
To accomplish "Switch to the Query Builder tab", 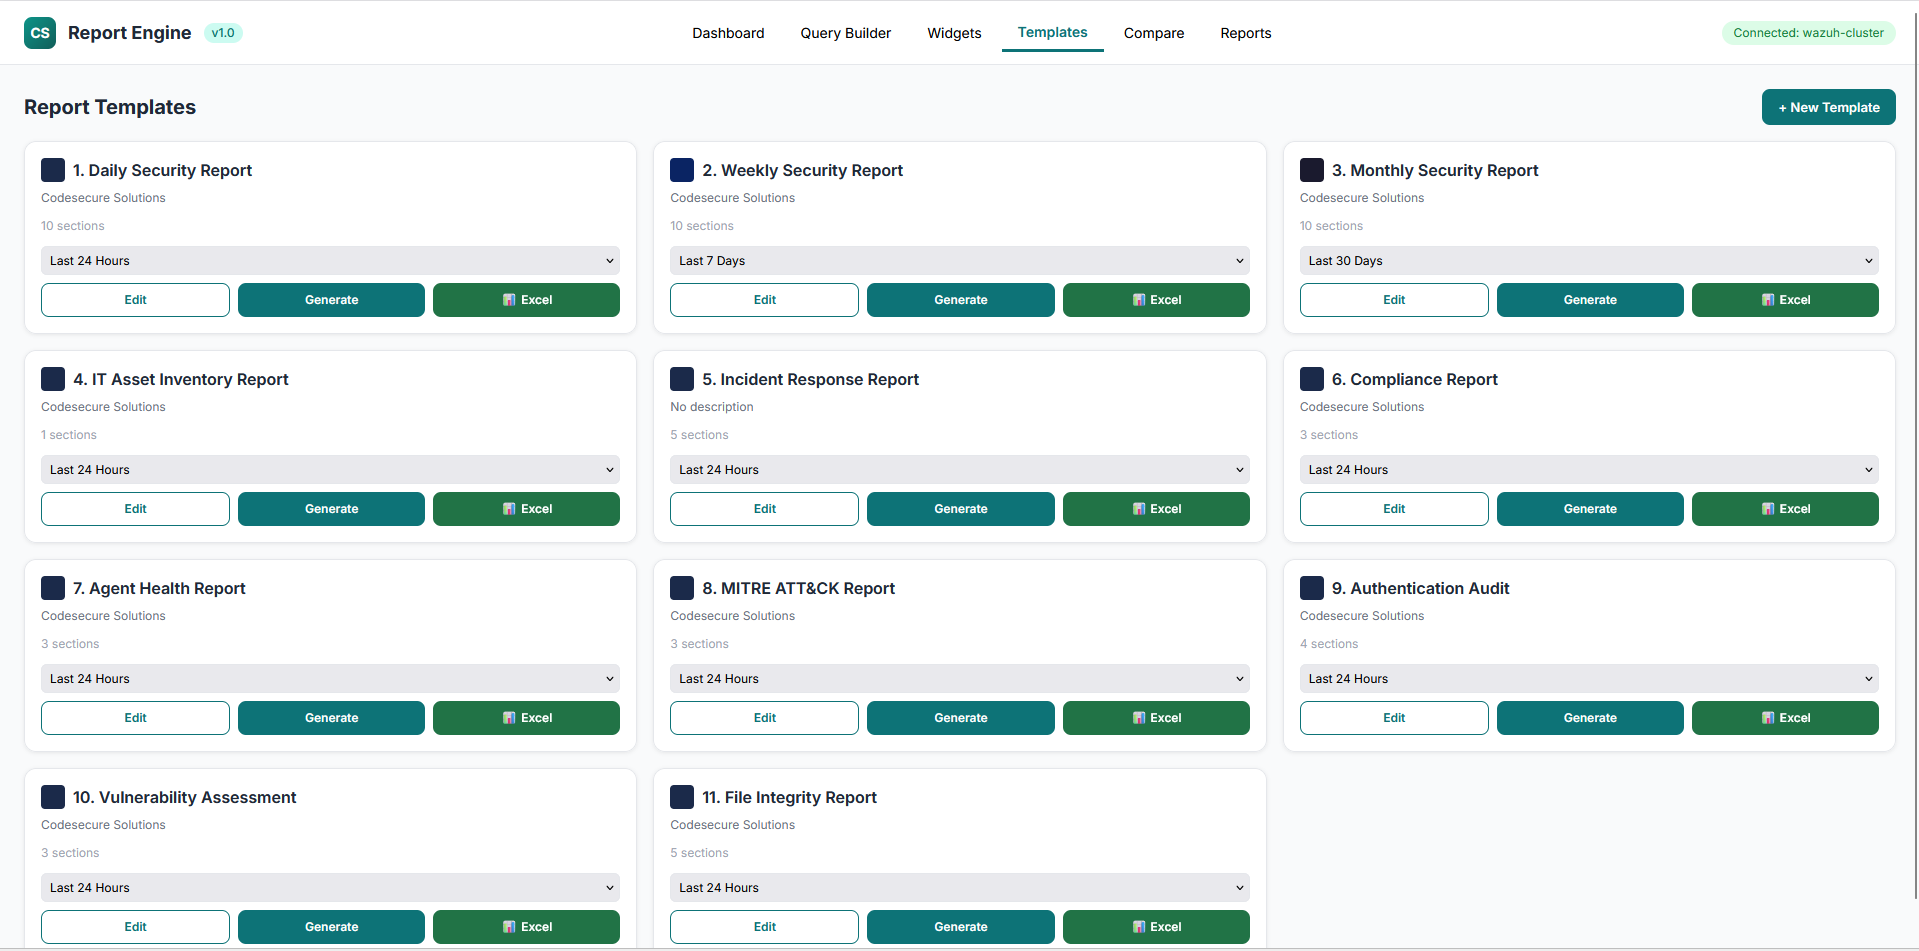I will coord(845,32).
